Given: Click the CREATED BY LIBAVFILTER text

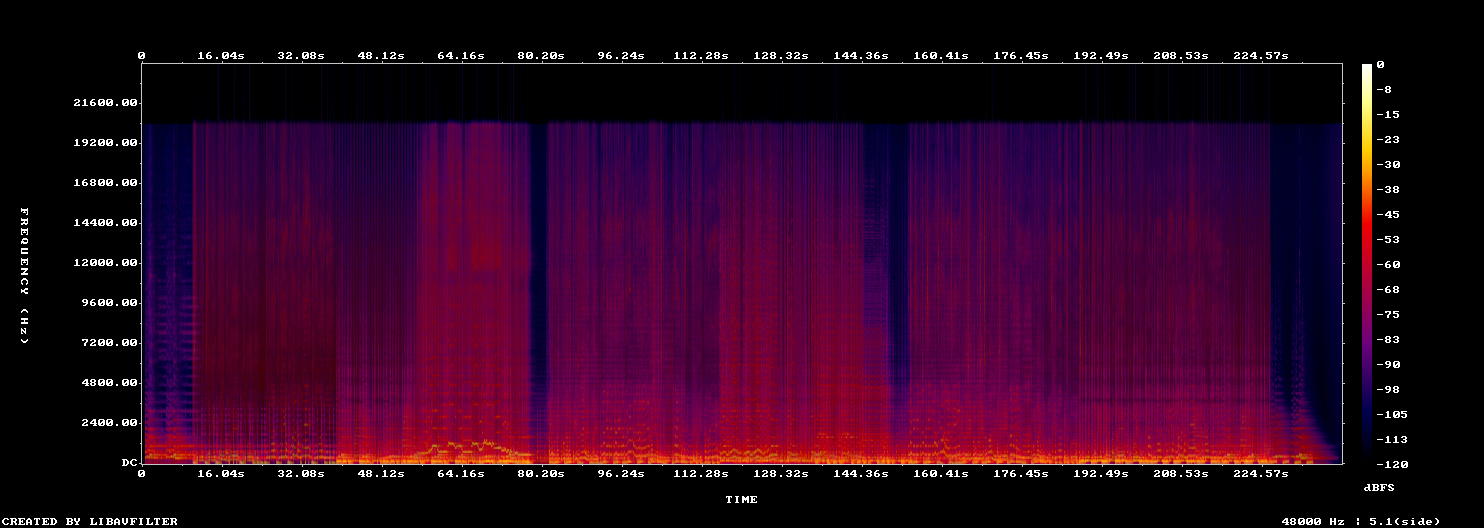Looking at the screenshot, I should [91, 521].
